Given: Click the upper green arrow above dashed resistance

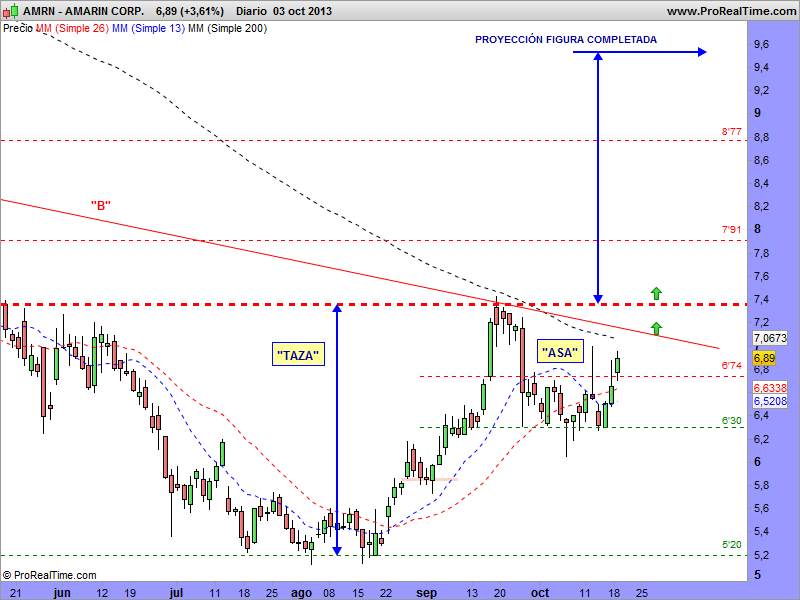Looking at the screenshot, I should (656, 293).
